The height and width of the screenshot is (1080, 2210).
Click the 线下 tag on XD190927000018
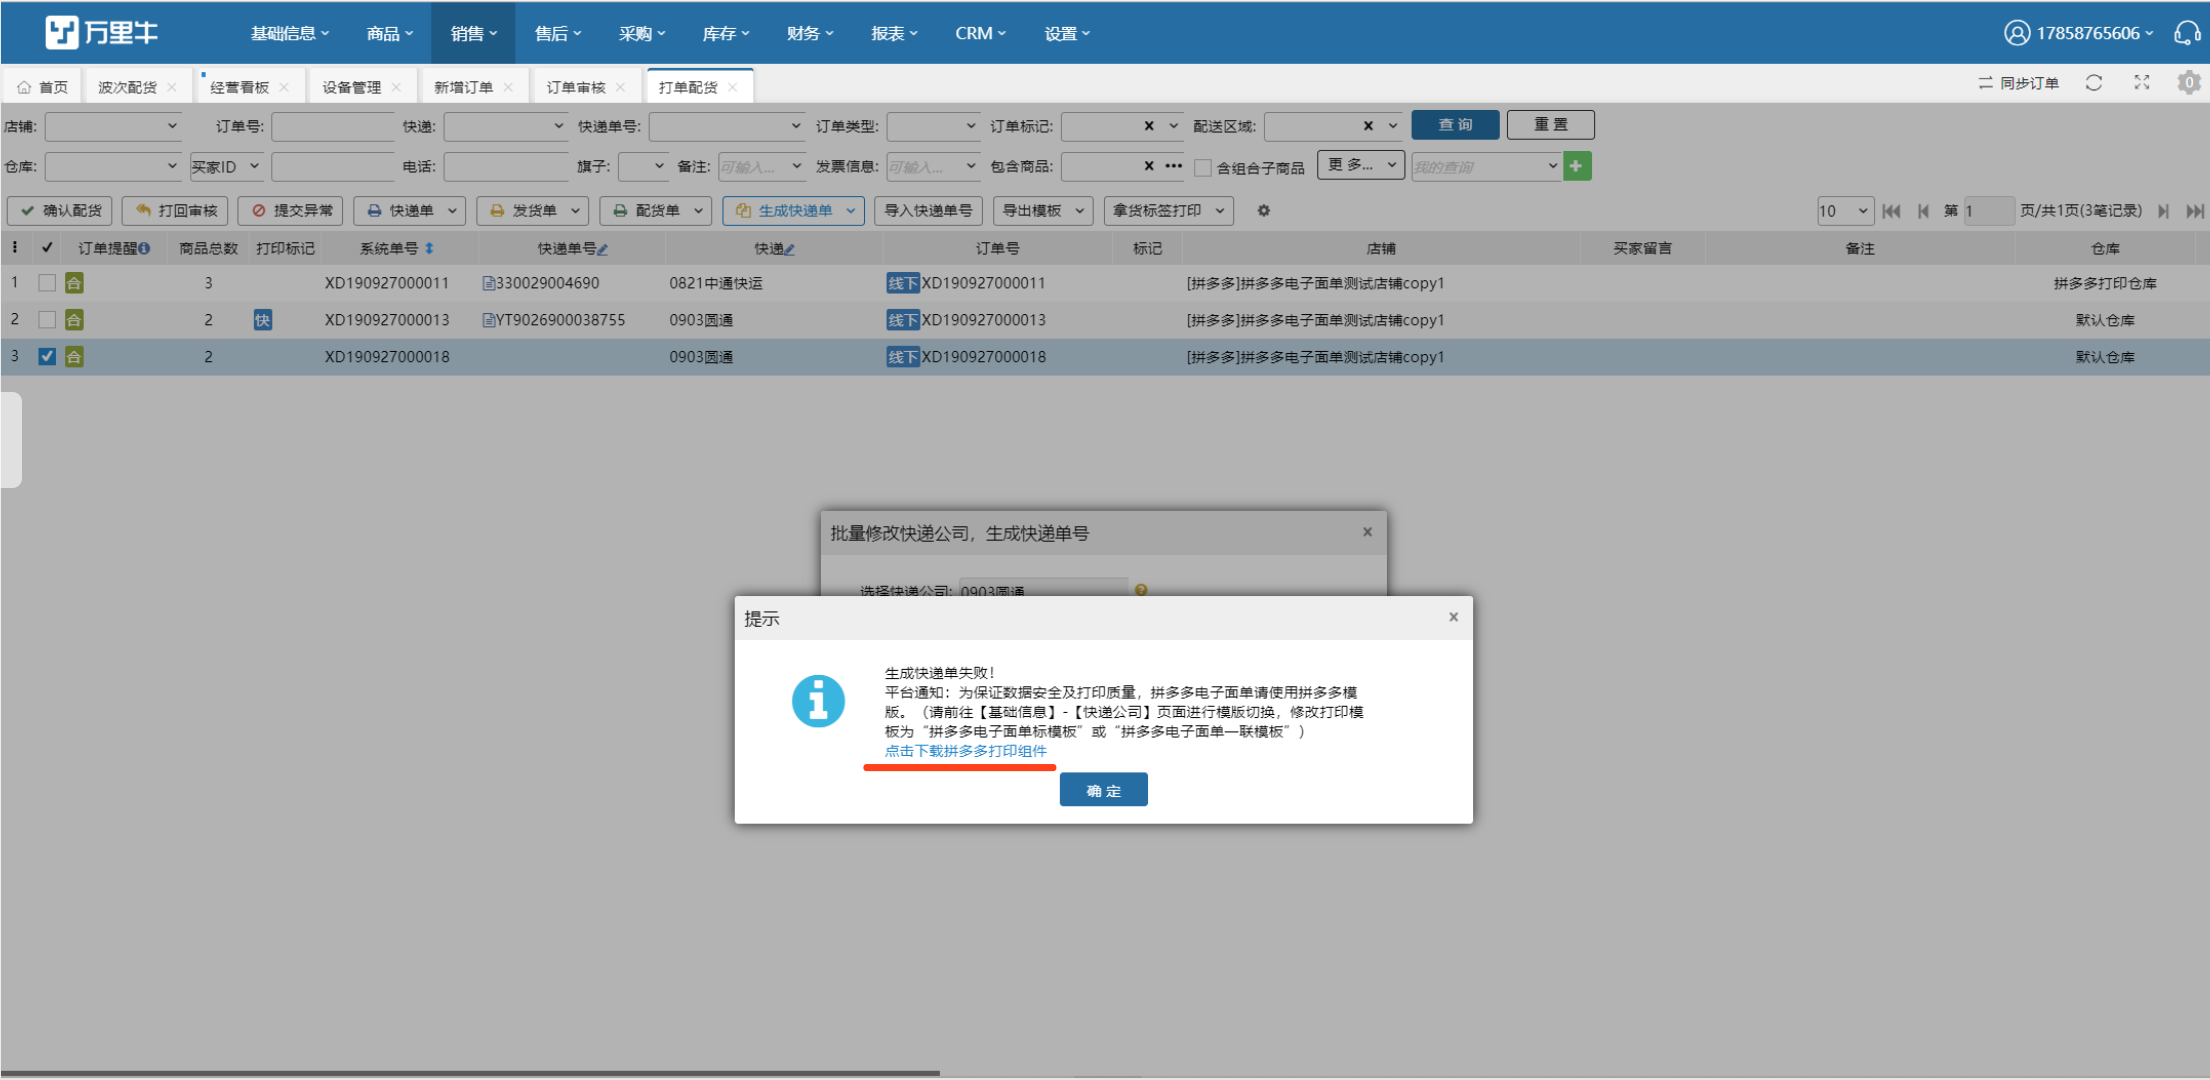[x=902, y=357]
